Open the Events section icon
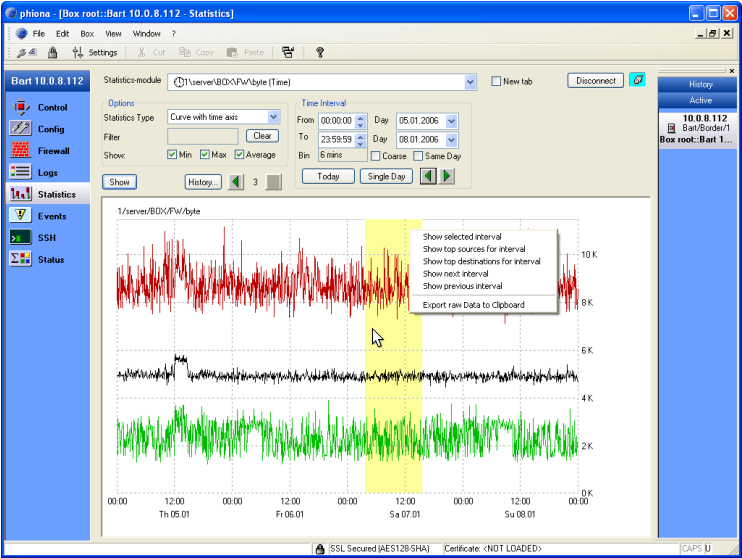This screenshot has width=742, height=558. 20,216
